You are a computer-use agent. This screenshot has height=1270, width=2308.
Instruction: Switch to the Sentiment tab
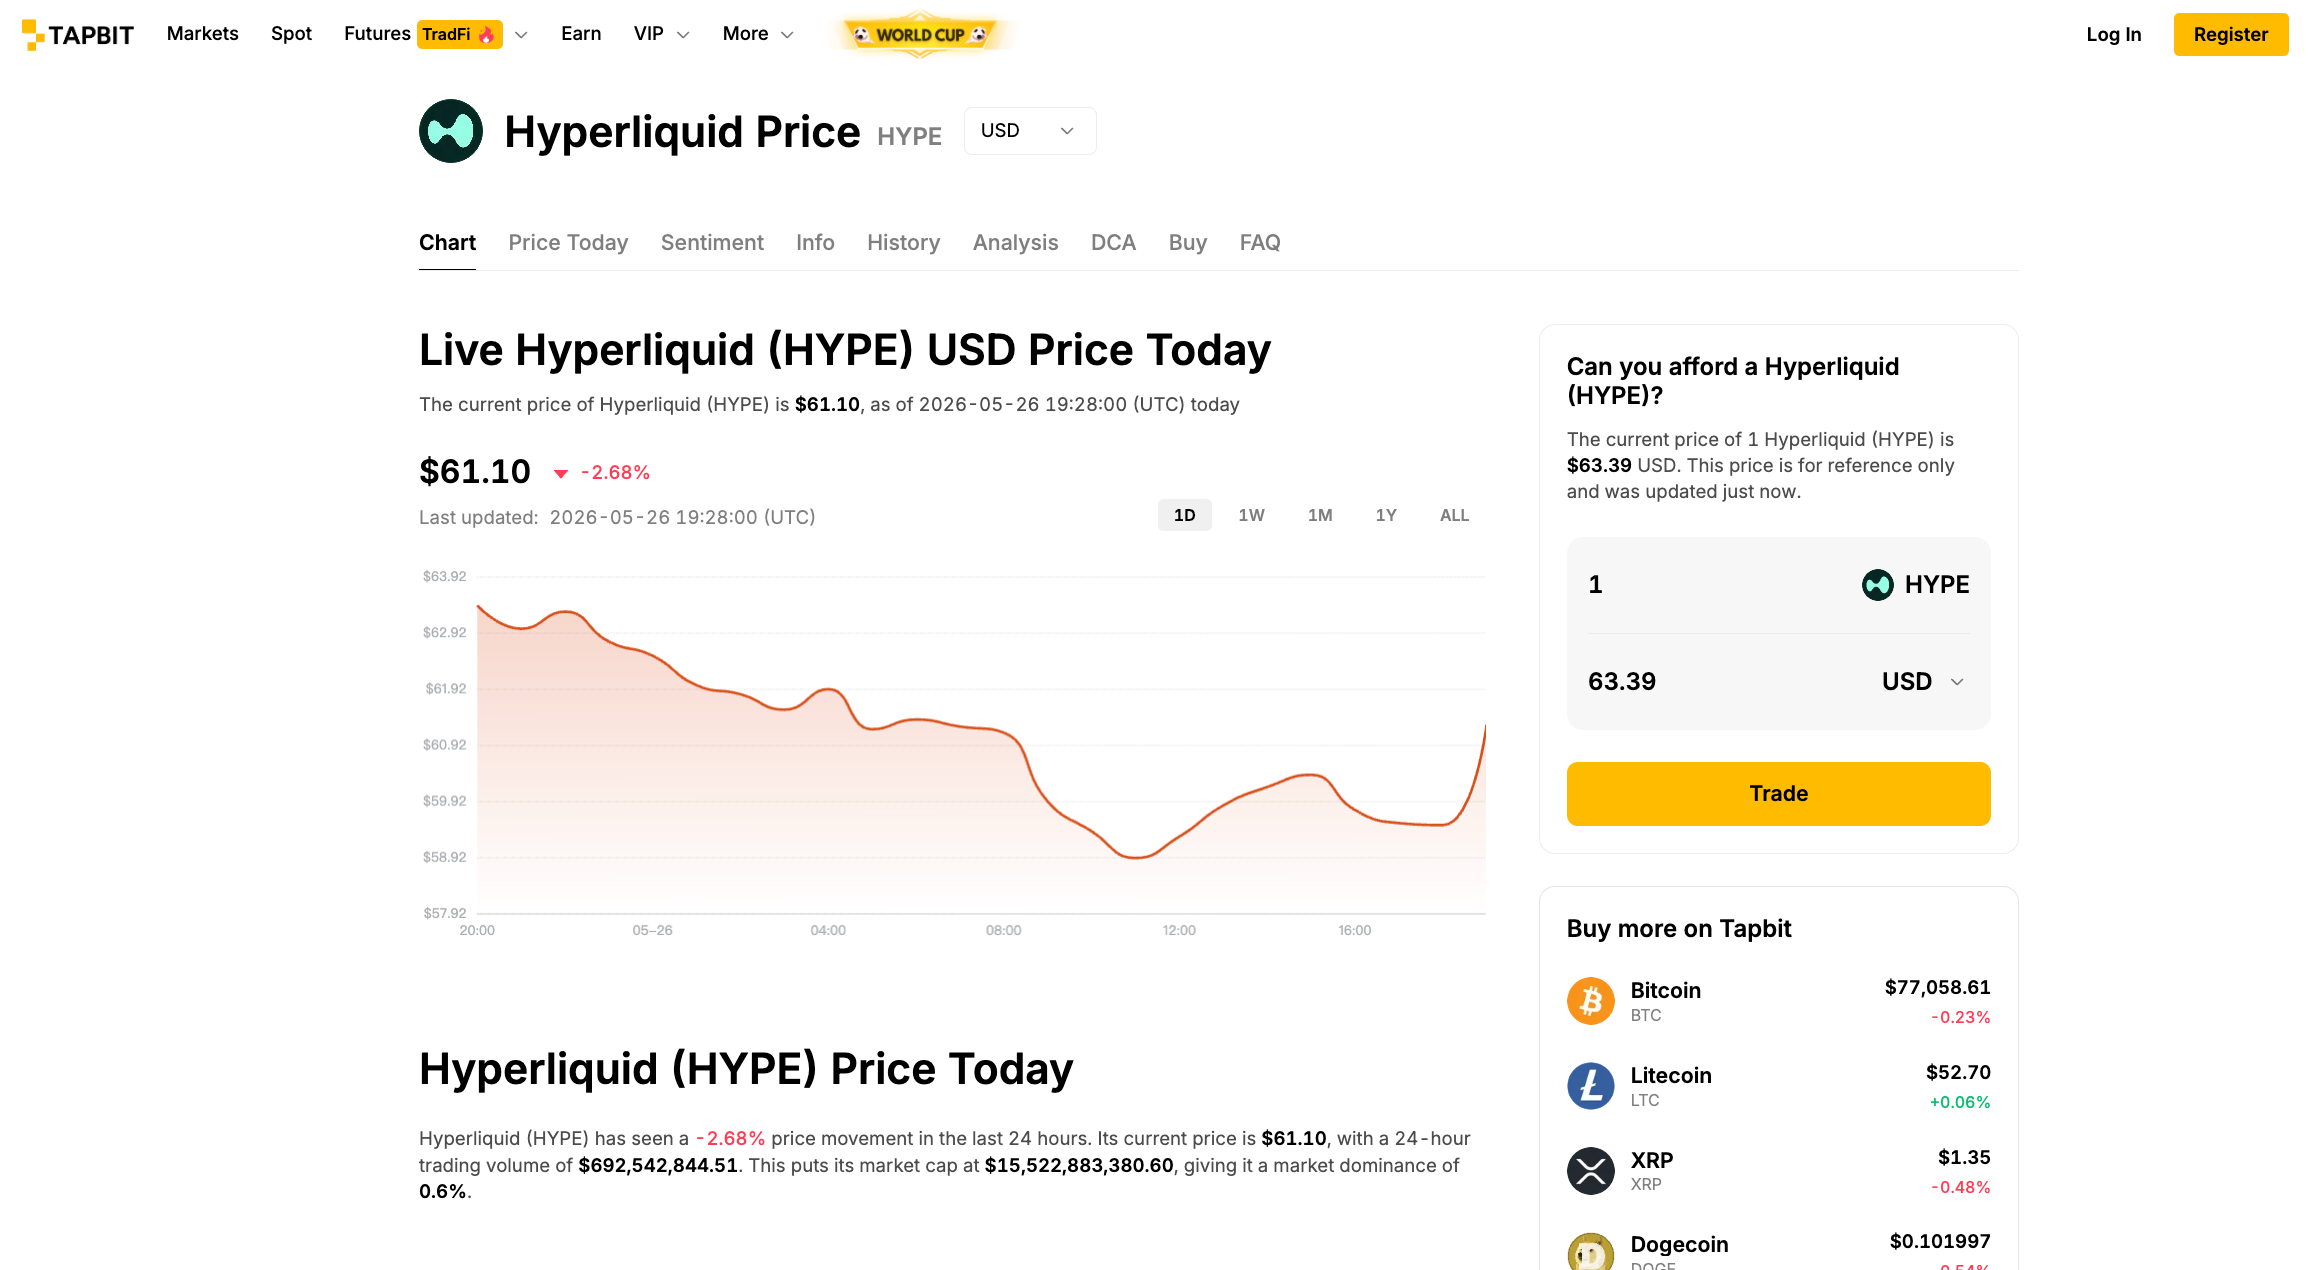712,243
